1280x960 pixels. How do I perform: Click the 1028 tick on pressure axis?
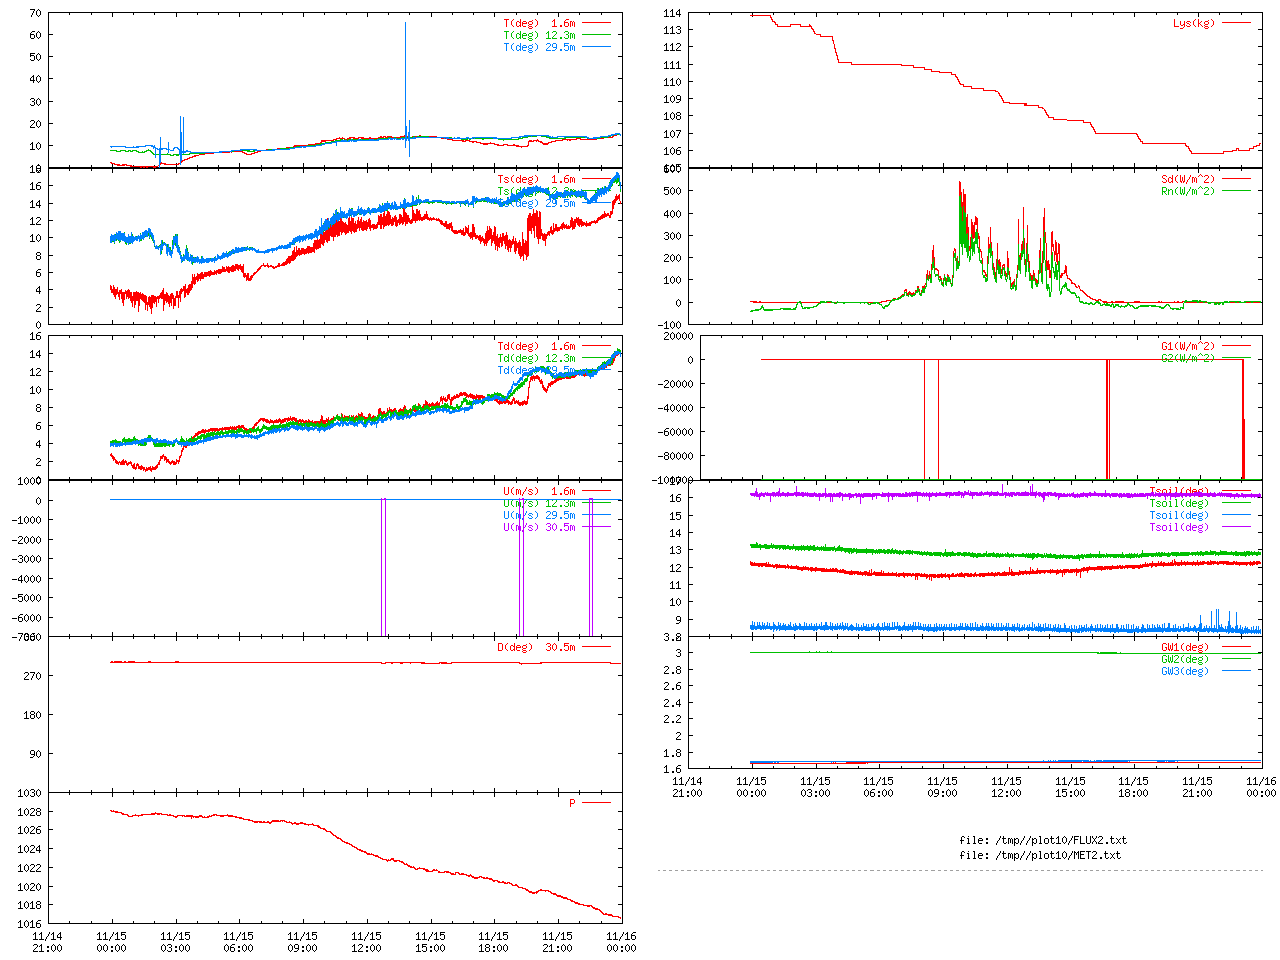pos(30,811)
